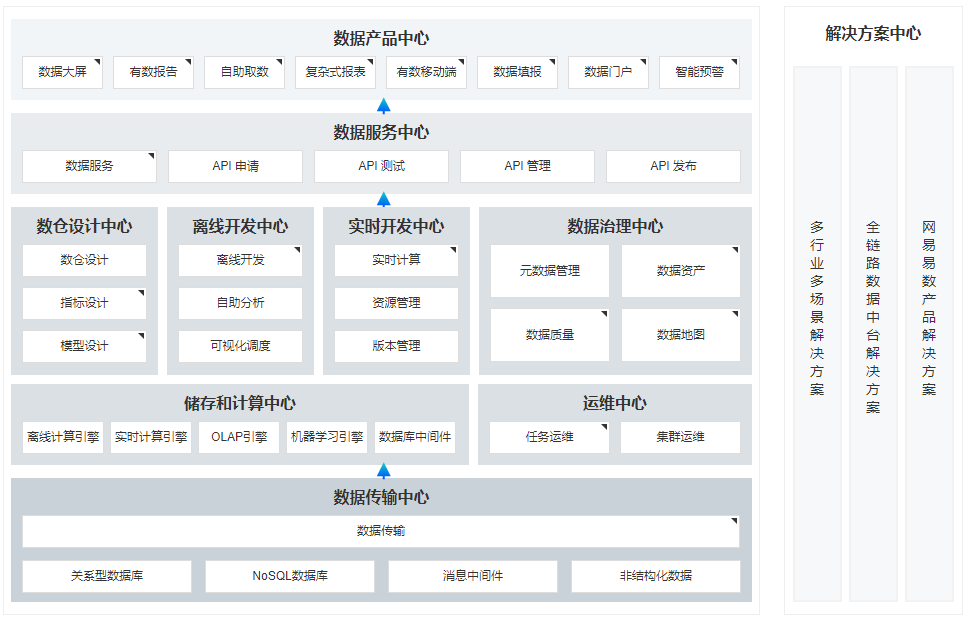This screenshot has width=969, height=620.
Task: Select the API 申请 box
Action: coord(235,166)
